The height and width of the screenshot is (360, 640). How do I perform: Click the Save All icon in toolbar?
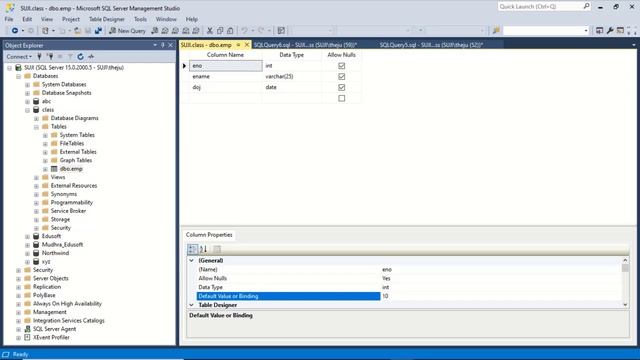click(98, 31)
